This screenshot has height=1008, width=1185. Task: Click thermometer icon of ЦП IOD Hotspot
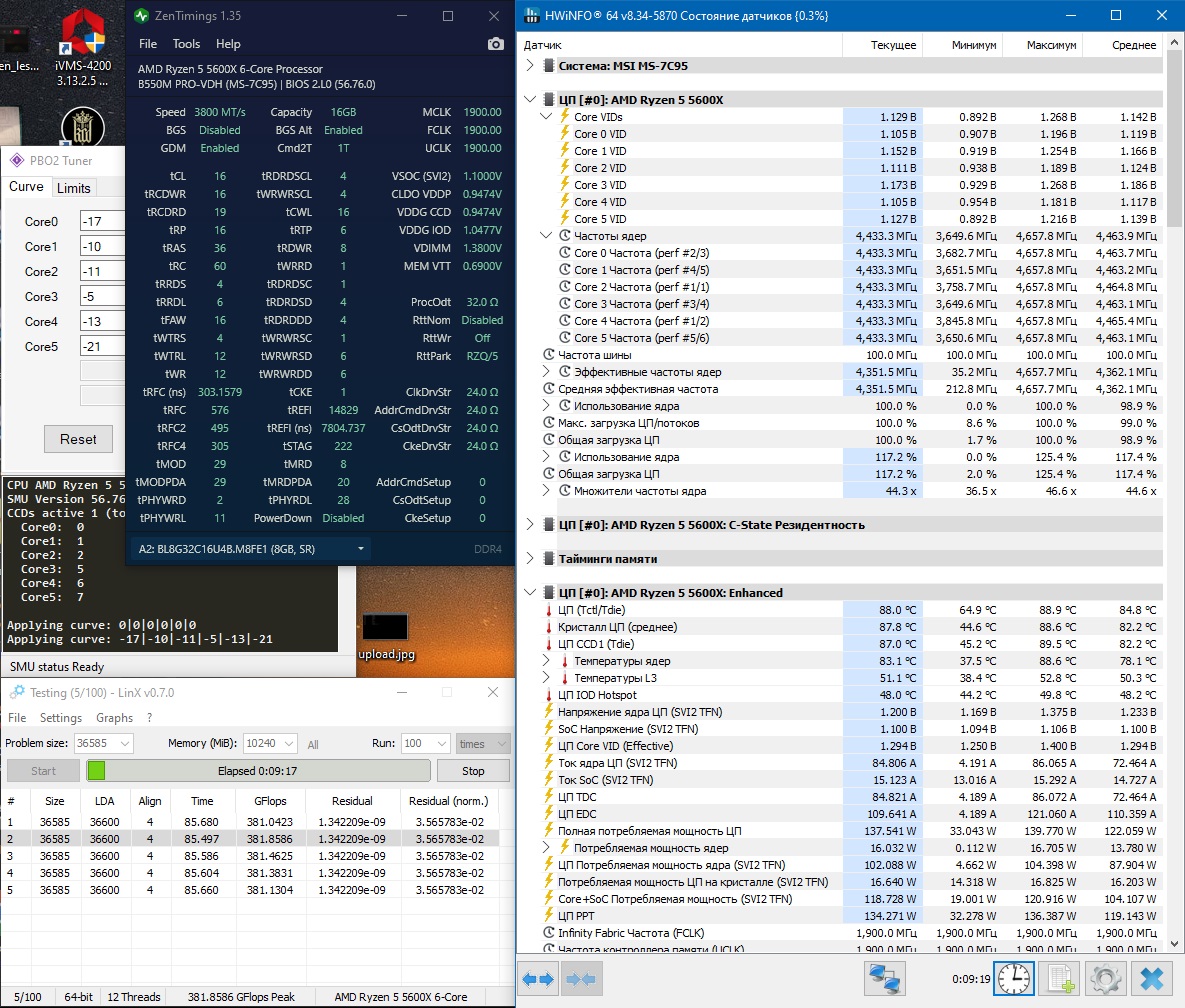click(549, 694)
